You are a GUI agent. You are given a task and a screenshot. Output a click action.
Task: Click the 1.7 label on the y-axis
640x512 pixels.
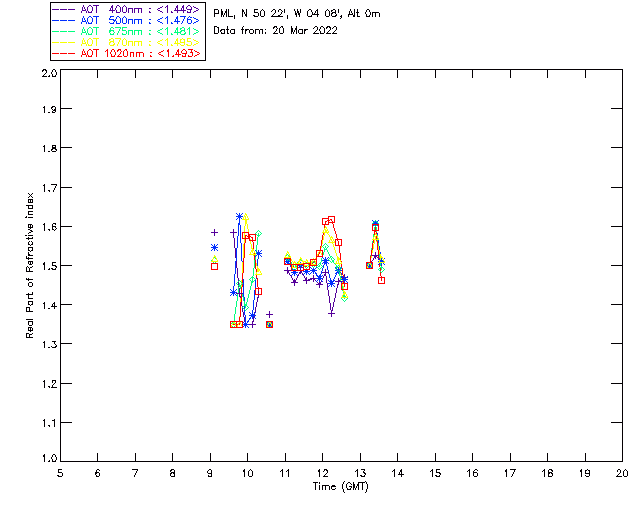(x=49, y=188)
